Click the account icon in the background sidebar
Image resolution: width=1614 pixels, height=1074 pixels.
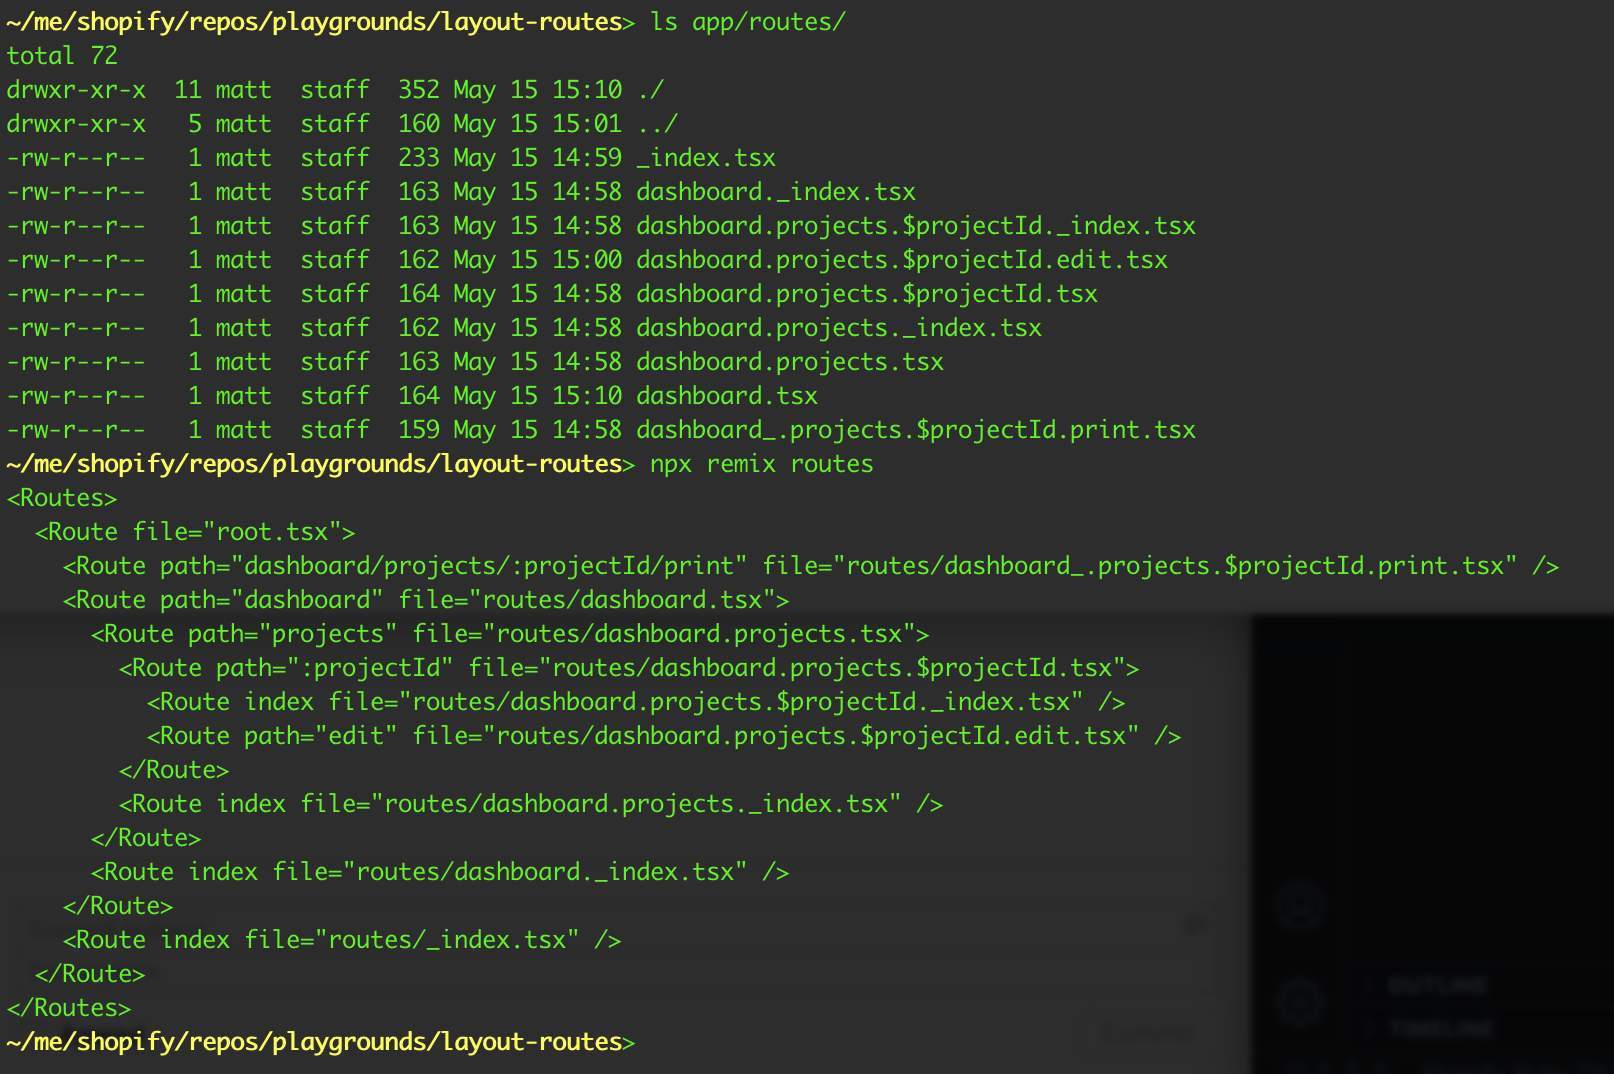[x=1299, y=907]
